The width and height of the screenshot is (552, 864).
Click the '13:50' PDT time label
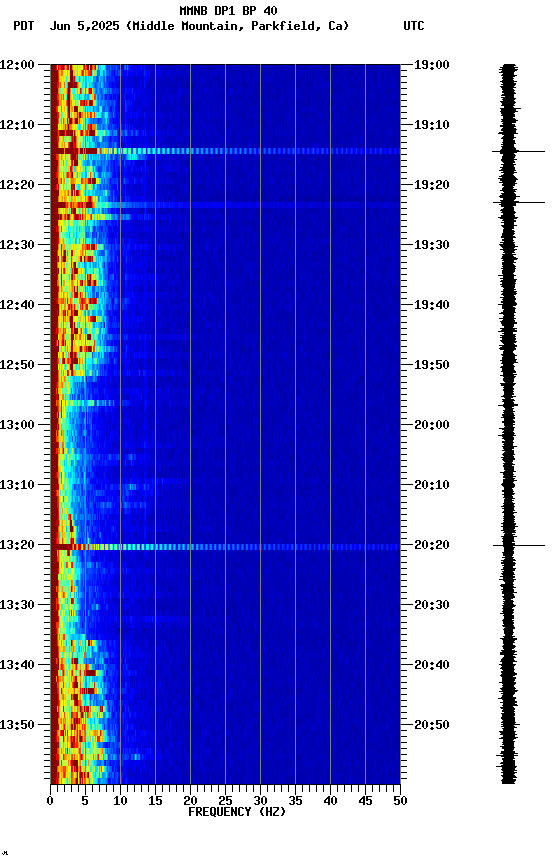coord(17,725)
